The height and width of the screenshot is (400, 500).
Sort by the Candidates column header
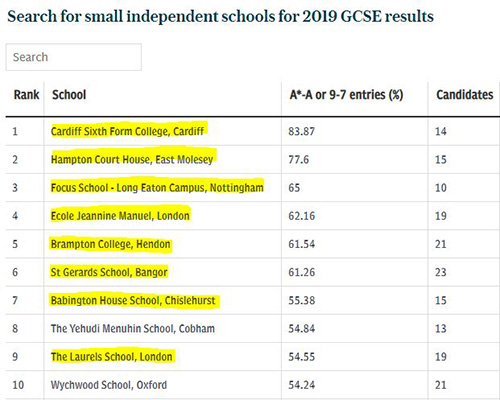pyautogui.click(x=465, y=95)
